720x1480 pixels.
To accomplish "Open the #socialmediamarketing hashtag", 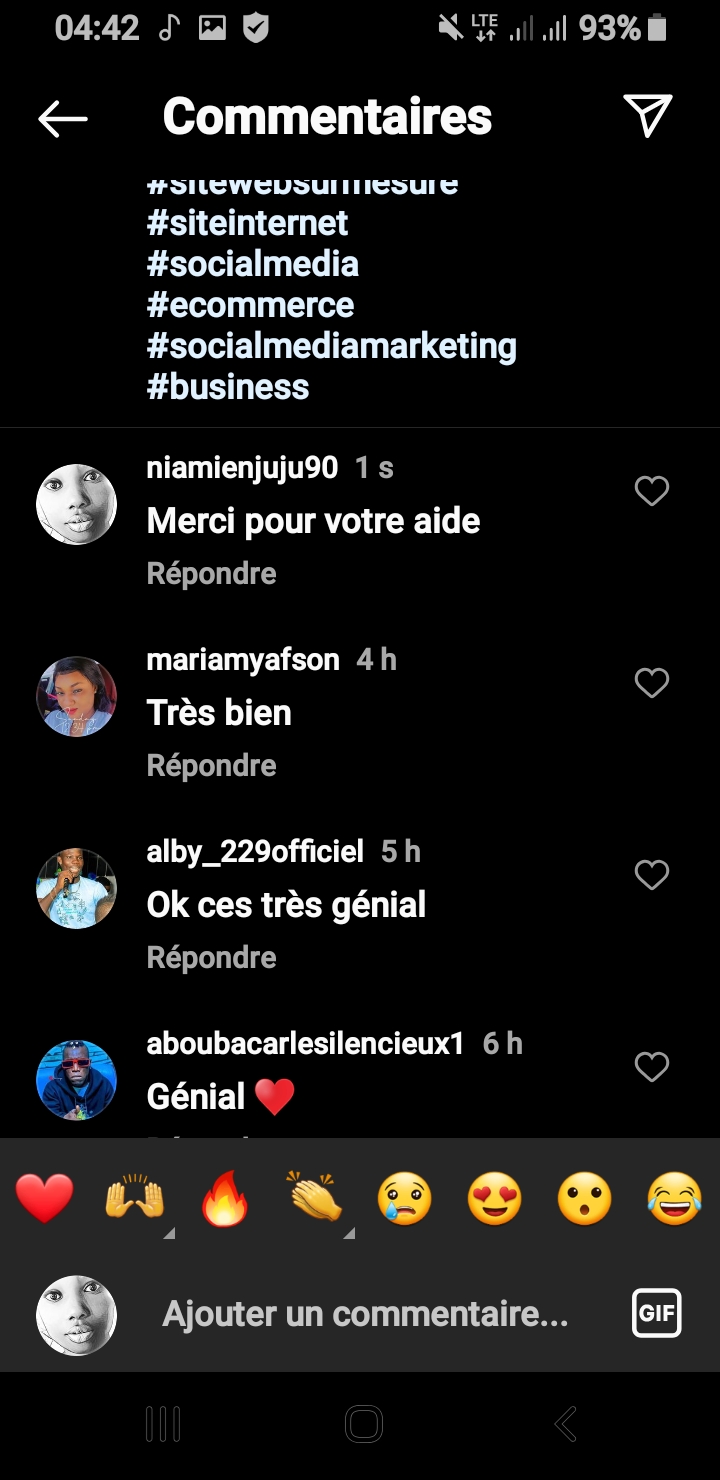I will (x=331, y=346).
